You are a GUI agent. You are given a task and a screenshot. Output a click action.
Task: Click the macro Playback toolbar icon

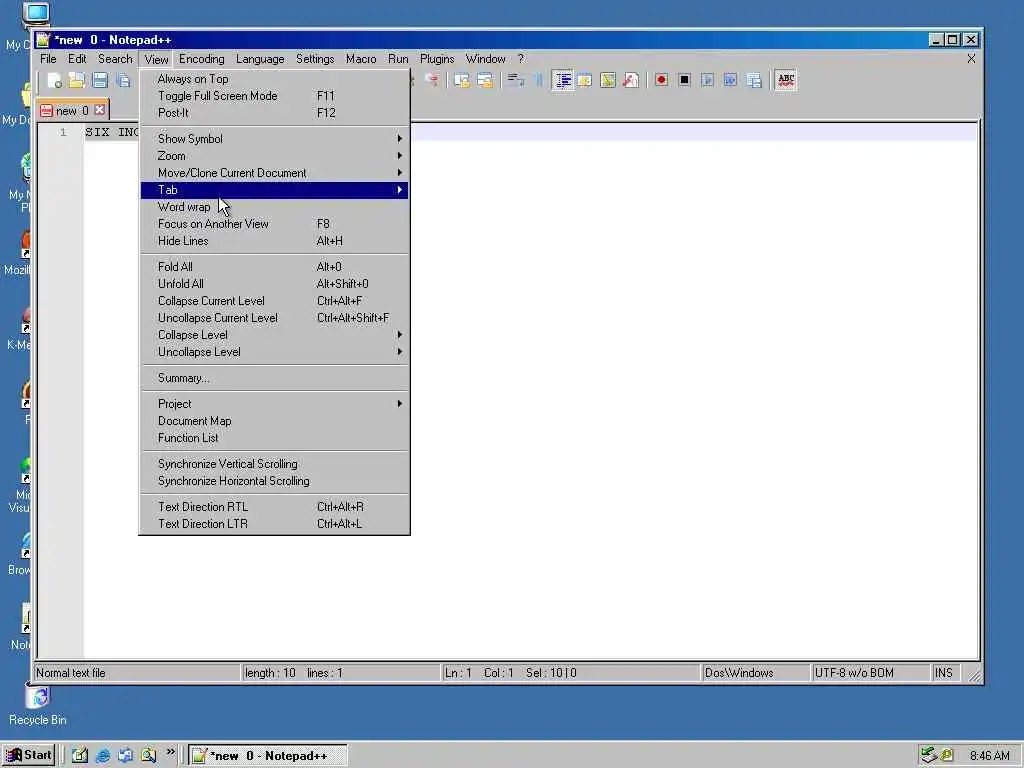click(x=707, y=80)
